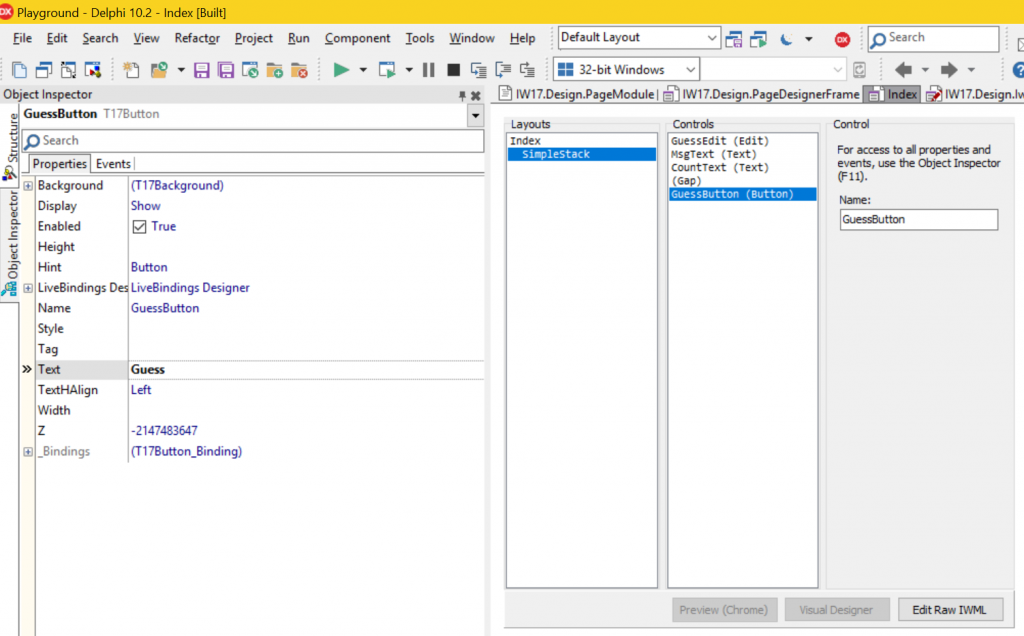Open a file with the Open folder icon
This screenshot has height=636, width=1024.
click(x=158, y=70)
